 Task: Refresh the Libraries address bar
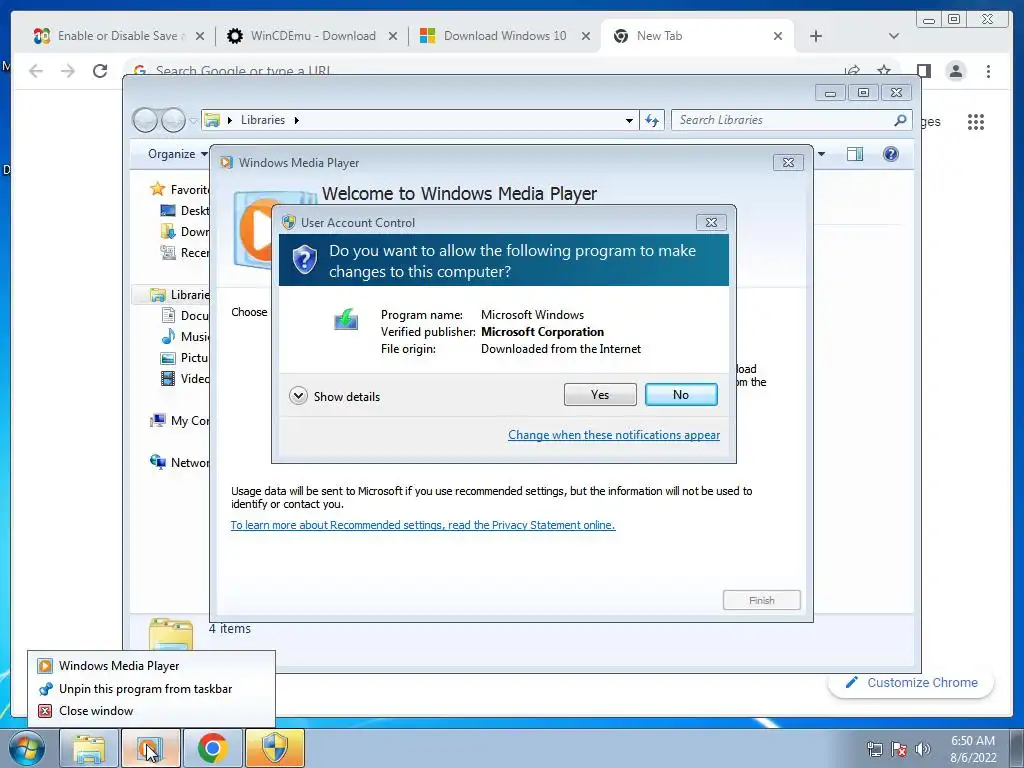pos(652,120)
